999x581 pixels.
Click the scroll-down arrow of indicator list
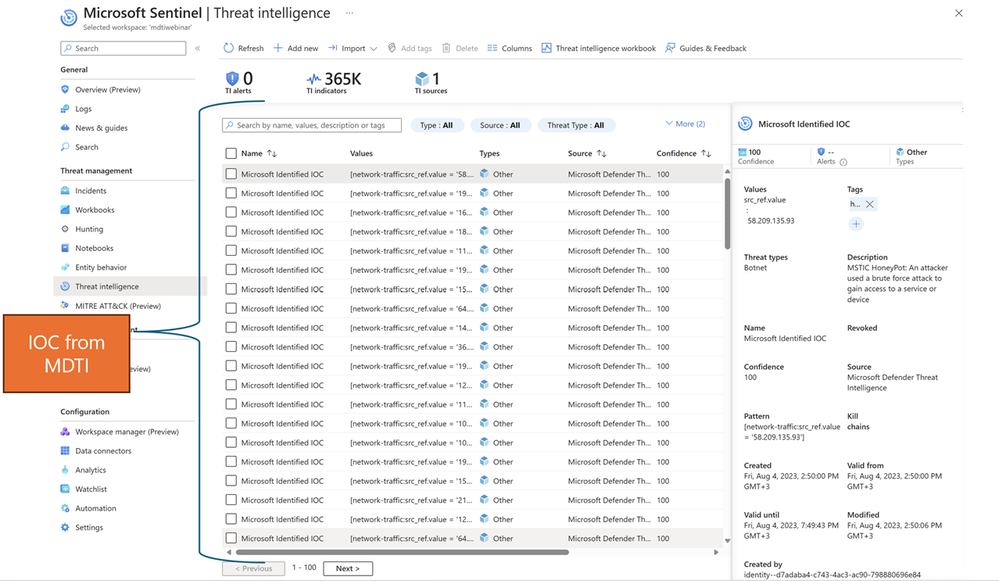(728, 541)
